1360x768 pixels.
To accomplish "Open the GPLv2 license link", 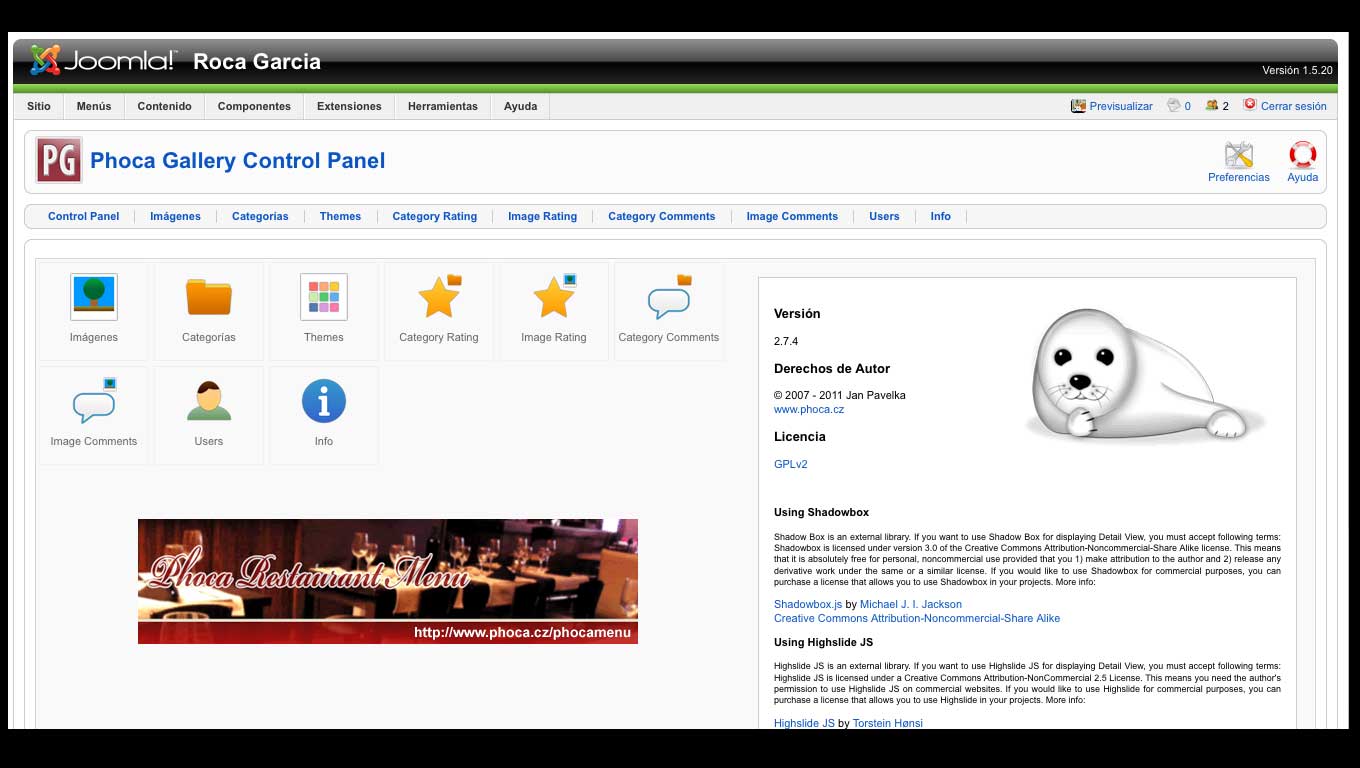I will (790, 464).
